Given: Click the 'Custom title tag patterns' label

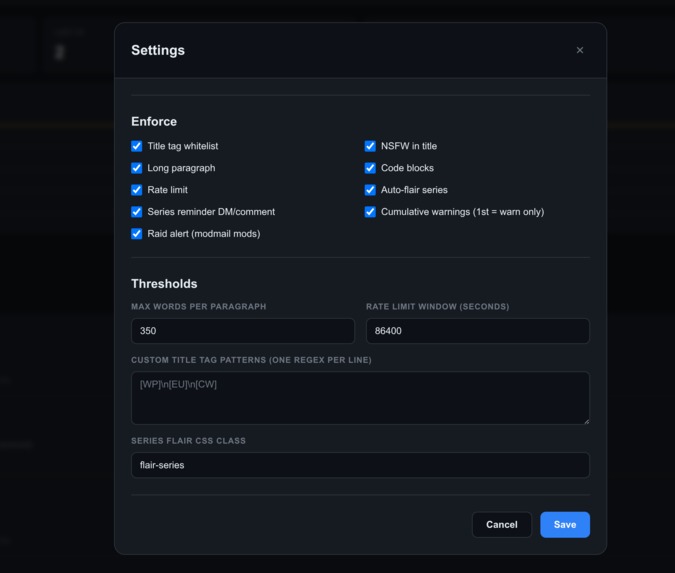Looking at the screenshot, I should 251,360.
